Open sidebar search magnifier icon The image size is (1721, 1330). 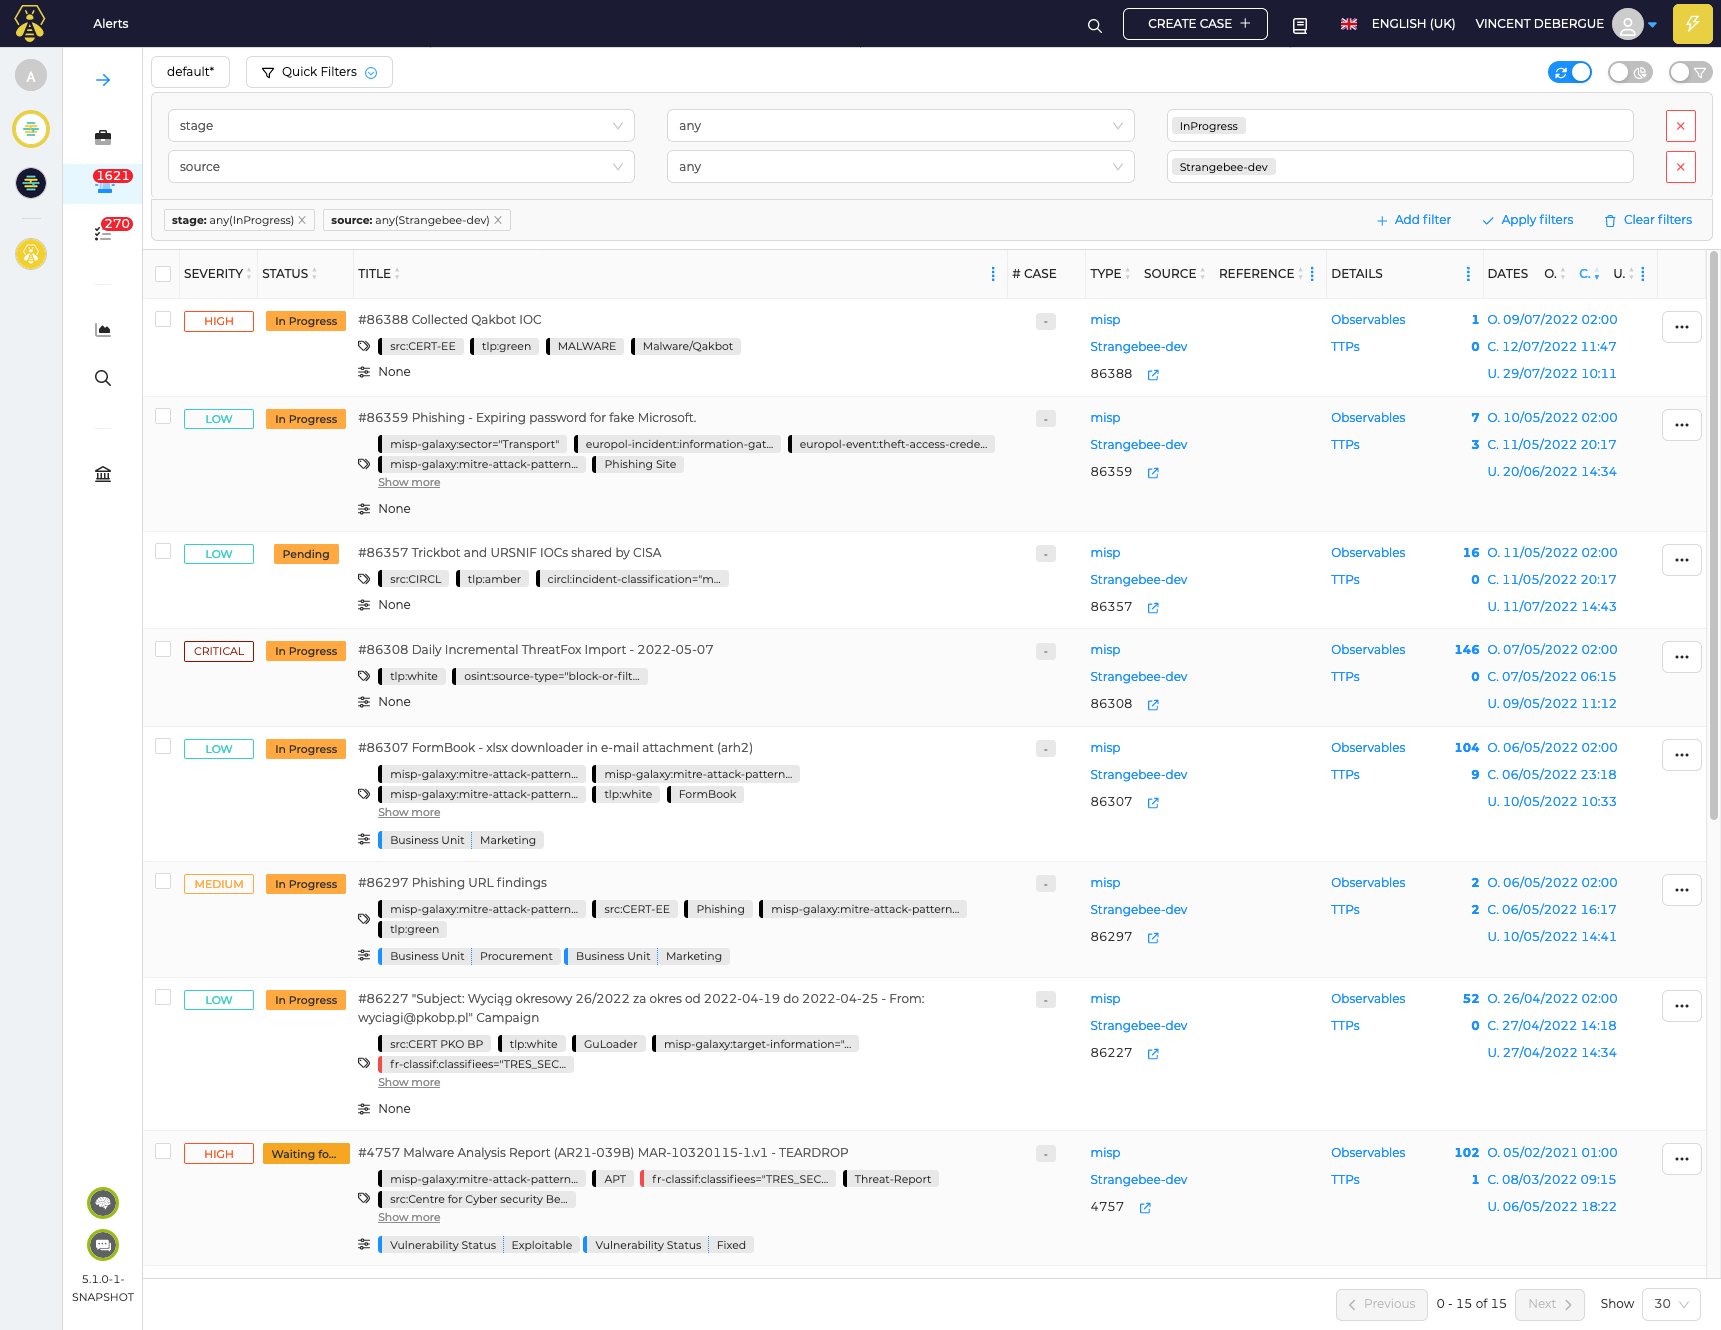point(103,378)
